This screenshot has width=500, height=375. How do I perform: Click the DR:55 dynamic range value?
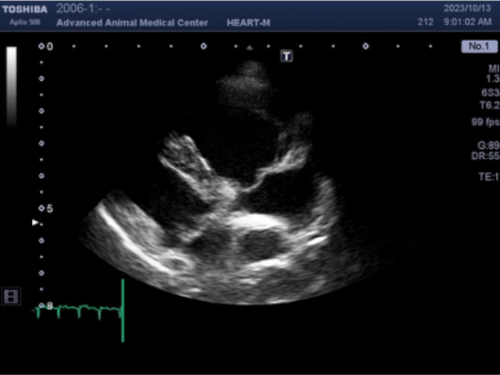[x=485, y=156]
